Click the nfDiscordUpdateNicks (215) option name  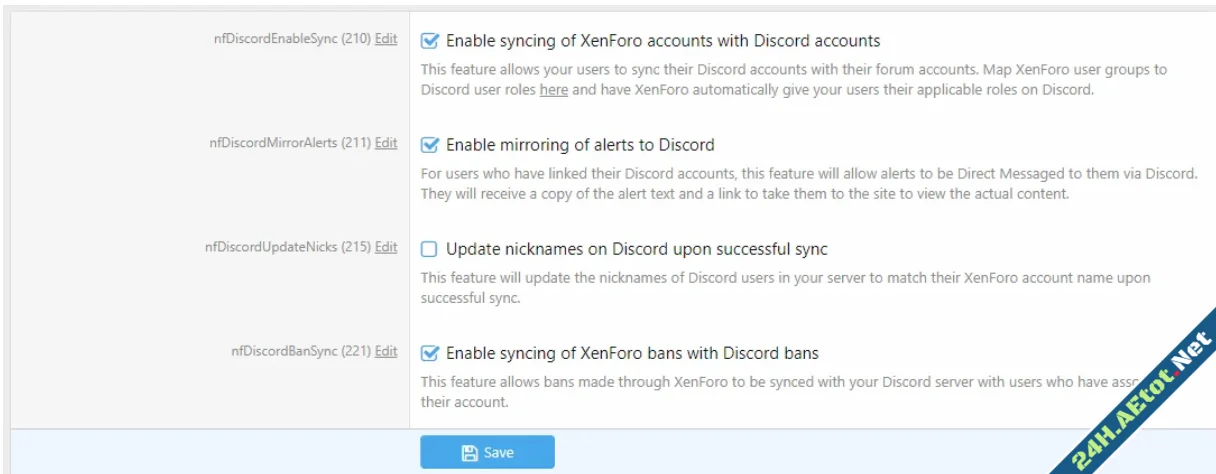[287, 247]
